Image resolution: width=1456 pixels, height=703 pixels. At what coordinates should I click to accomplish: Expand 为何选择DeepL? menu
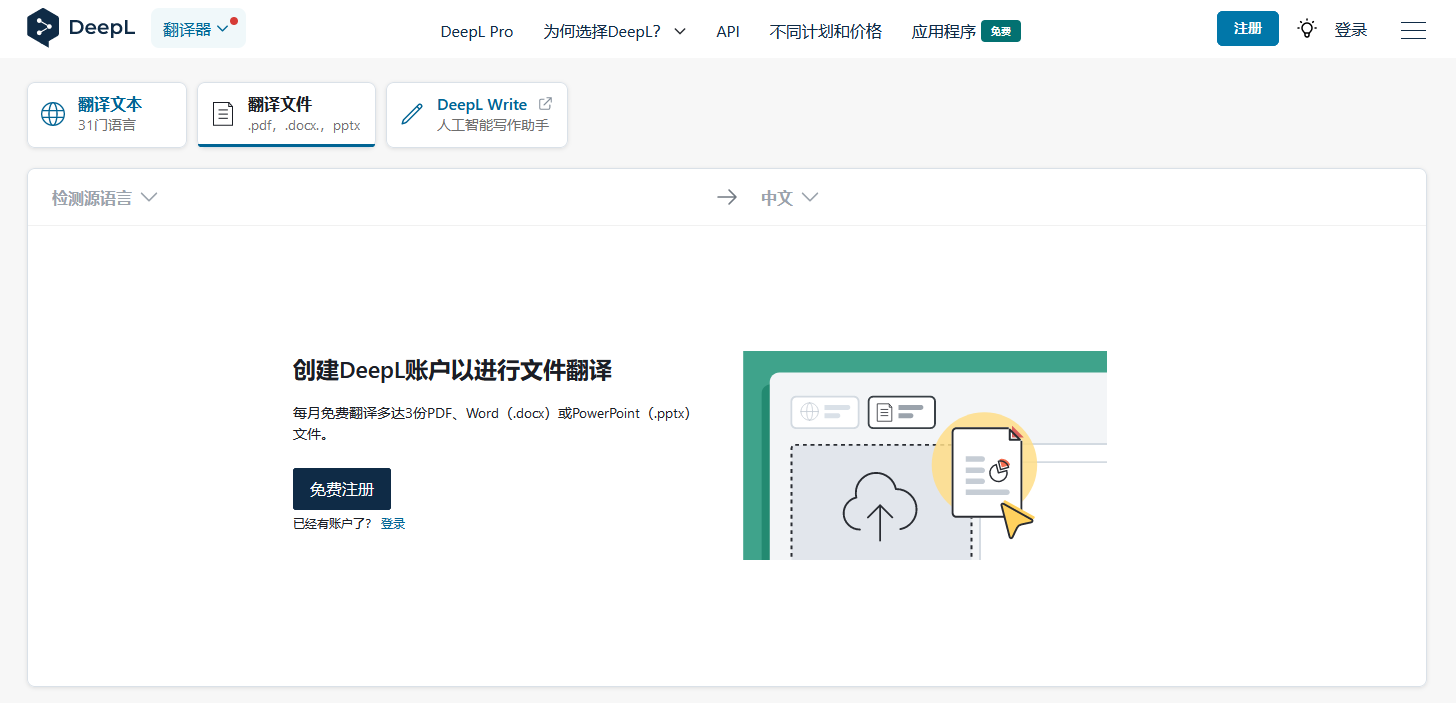615,31
